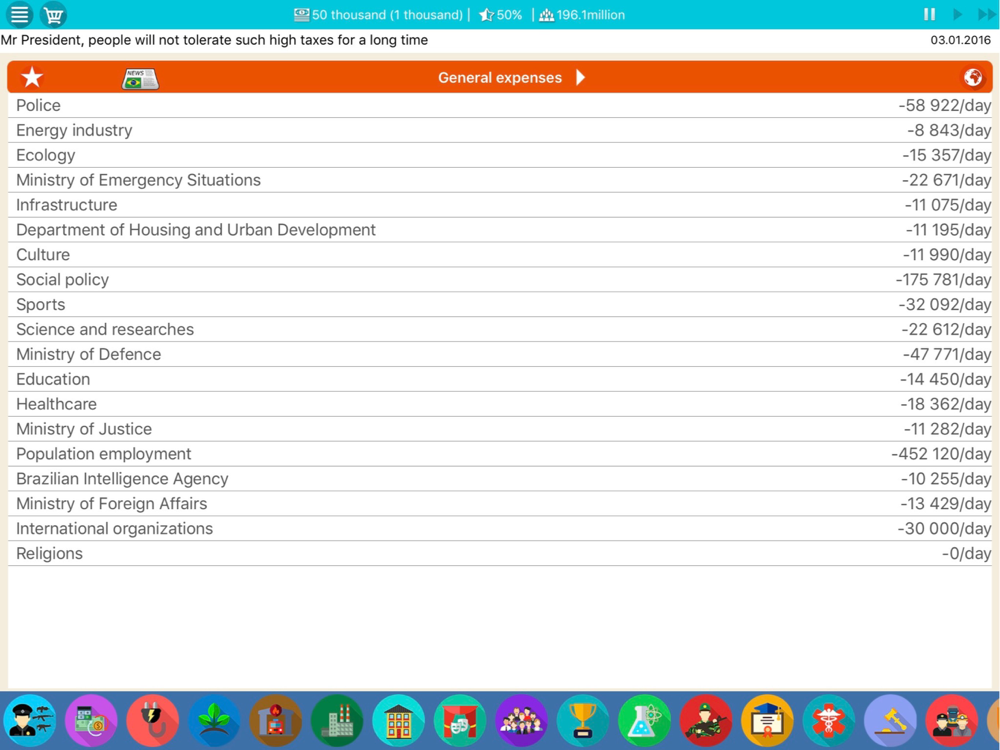Click the -30 000/day value

click(945, 528)
